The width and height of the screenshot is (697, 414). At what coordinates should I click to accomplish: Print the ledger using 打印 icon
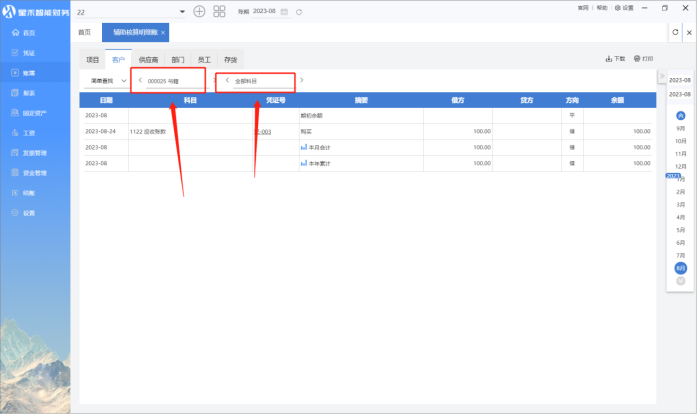tap(643, 59)
